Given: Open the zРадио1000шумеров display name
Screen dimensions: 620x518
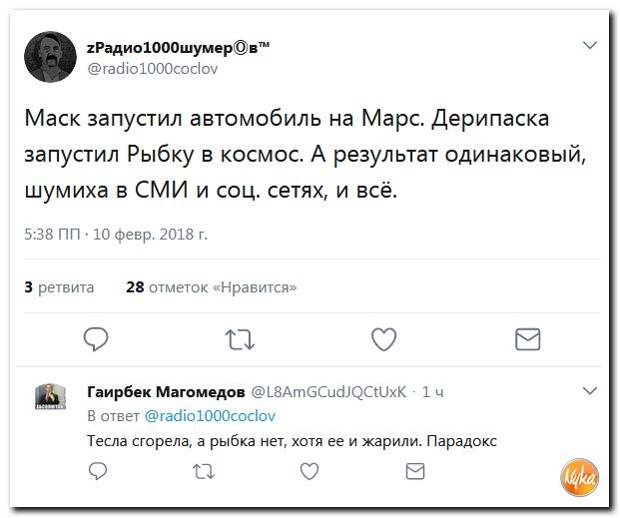Looking at the screenshot, I should (x=178, y=48).
